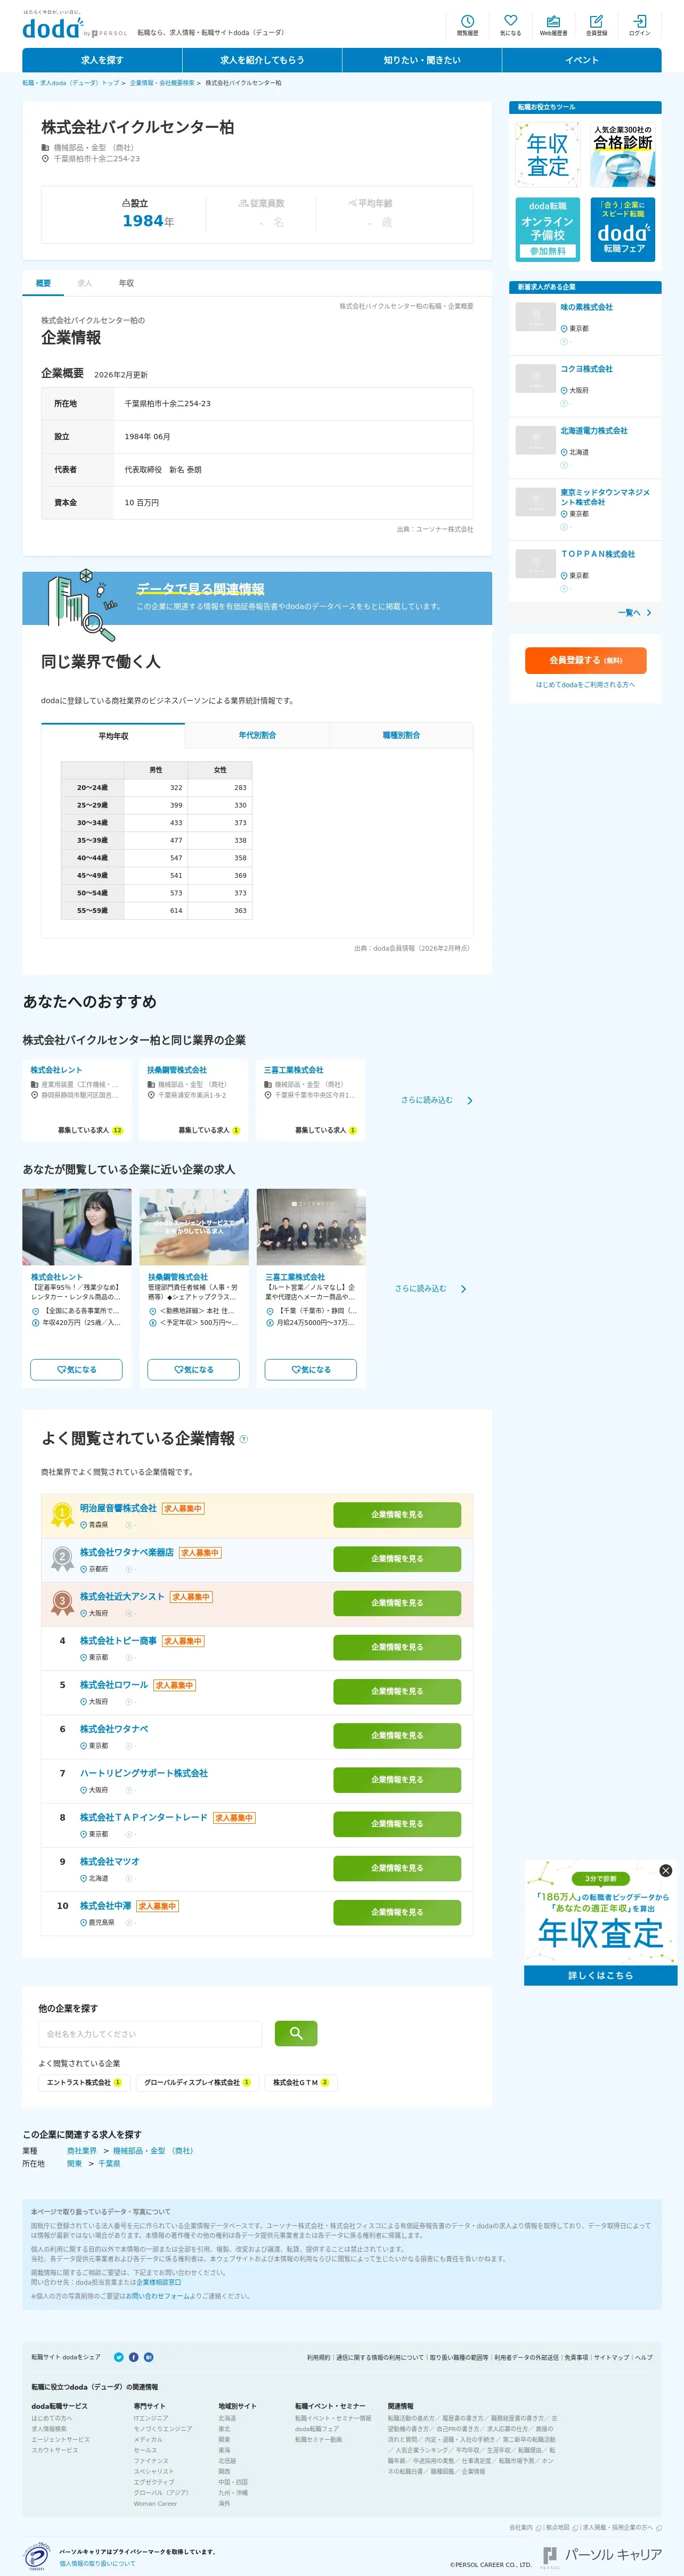The image size is (684, 2576).
Task: Select the 概要 tab
Action: [43, 283]
